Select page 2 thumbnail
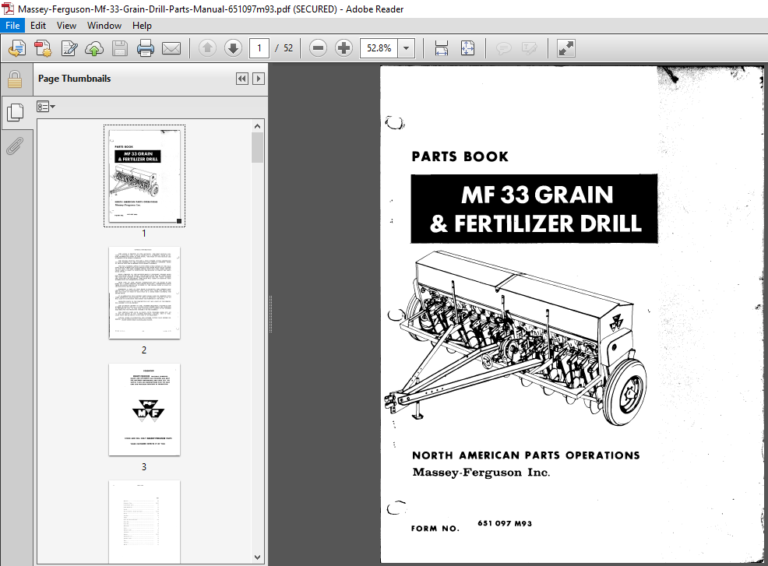768x566 pixels. [144, 293]
